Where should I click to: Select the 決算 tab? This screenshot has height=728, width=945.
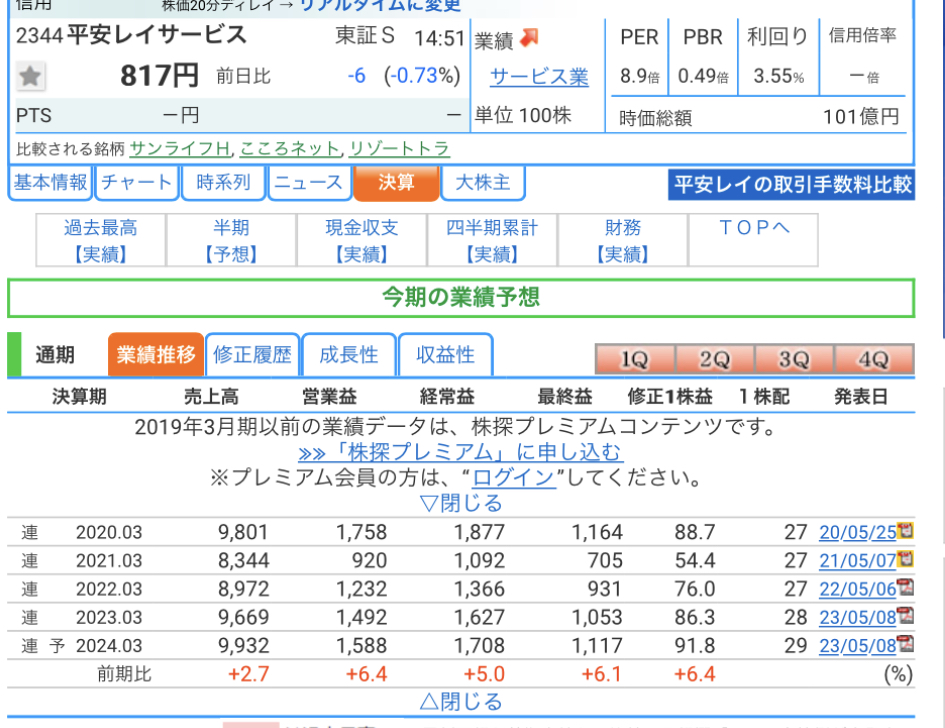point(396,183)
